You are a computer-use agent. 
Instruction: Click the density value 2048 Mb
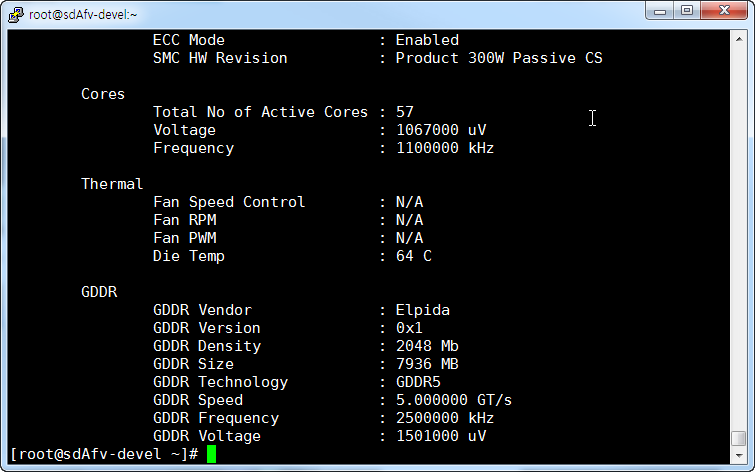[427, 346]
